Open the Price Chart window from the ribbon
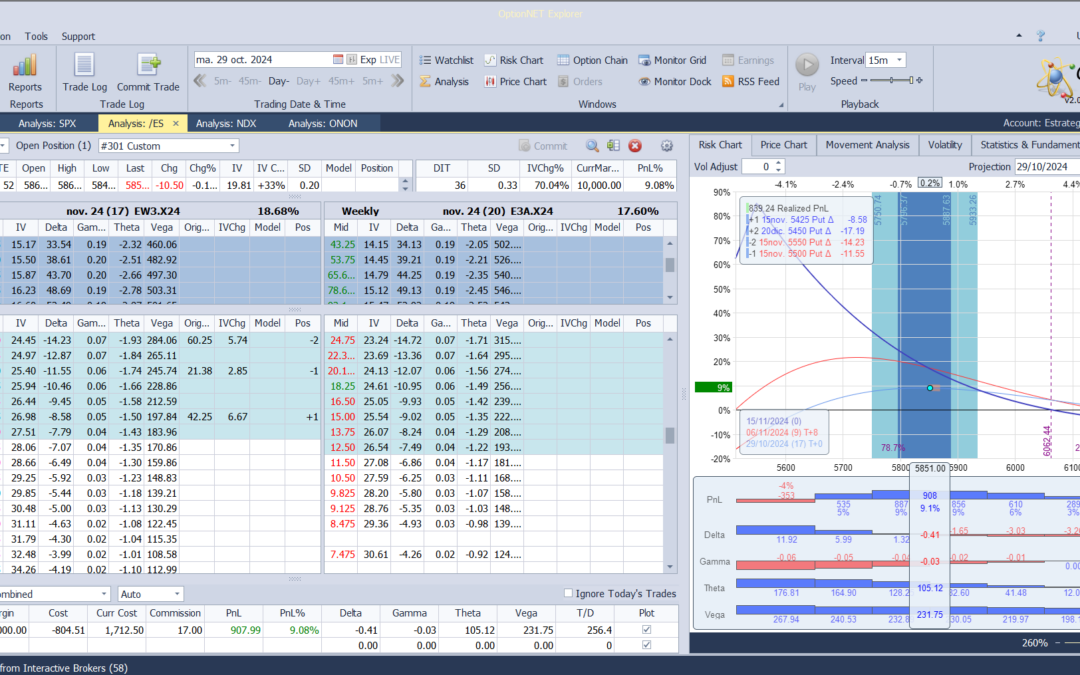1080x675 pixels. 515,81
